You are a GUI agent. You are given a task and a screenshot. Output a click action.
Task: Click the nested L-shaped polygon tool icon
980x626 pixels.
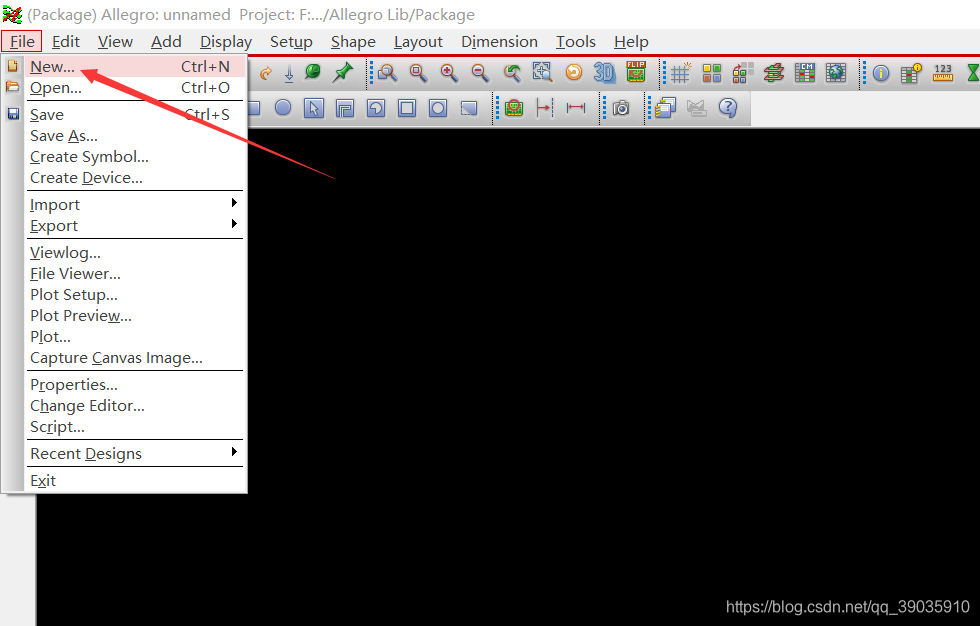tap(344, 108)
